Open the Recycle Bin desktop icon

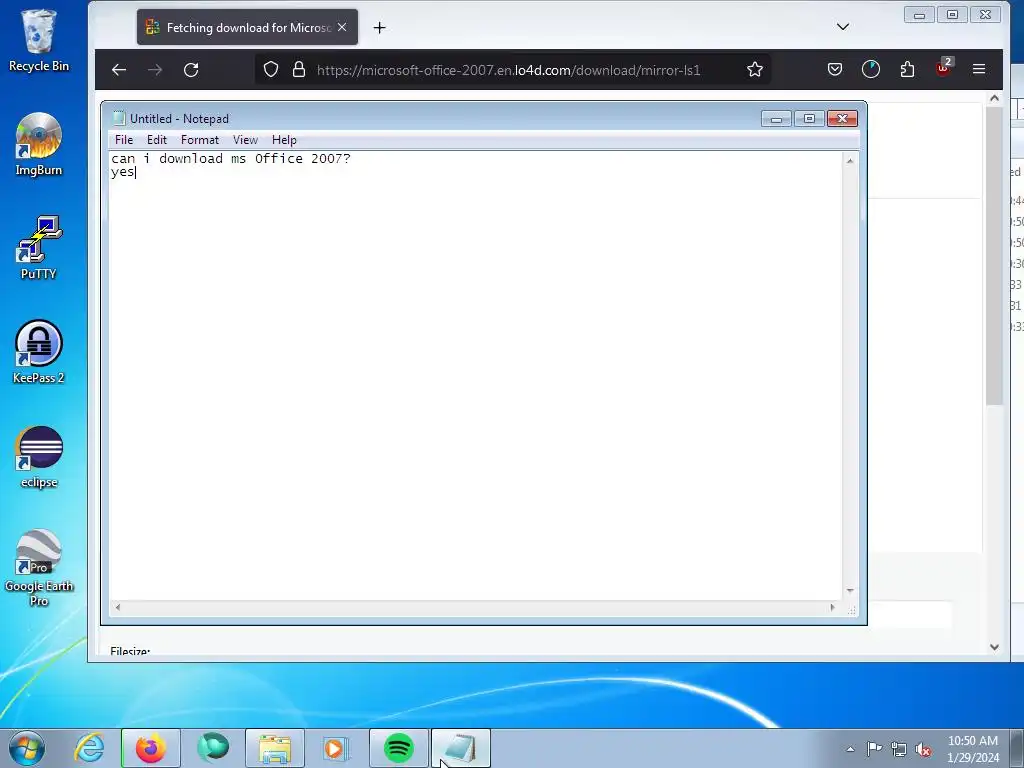[x=39, y=40]
